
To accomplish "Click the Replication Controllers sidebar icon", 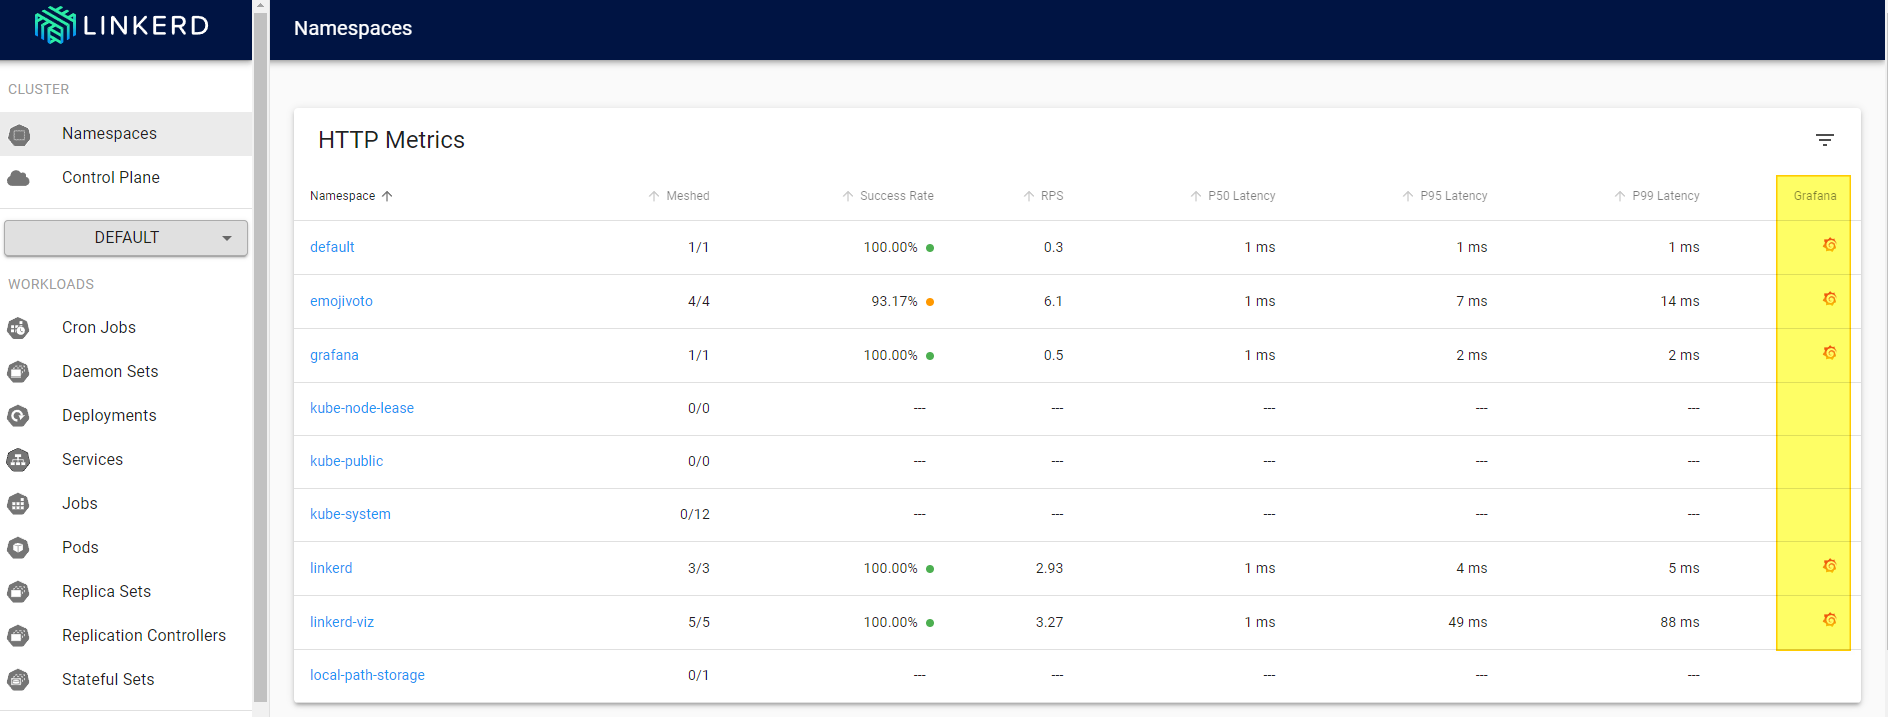I will pos(19,636).
